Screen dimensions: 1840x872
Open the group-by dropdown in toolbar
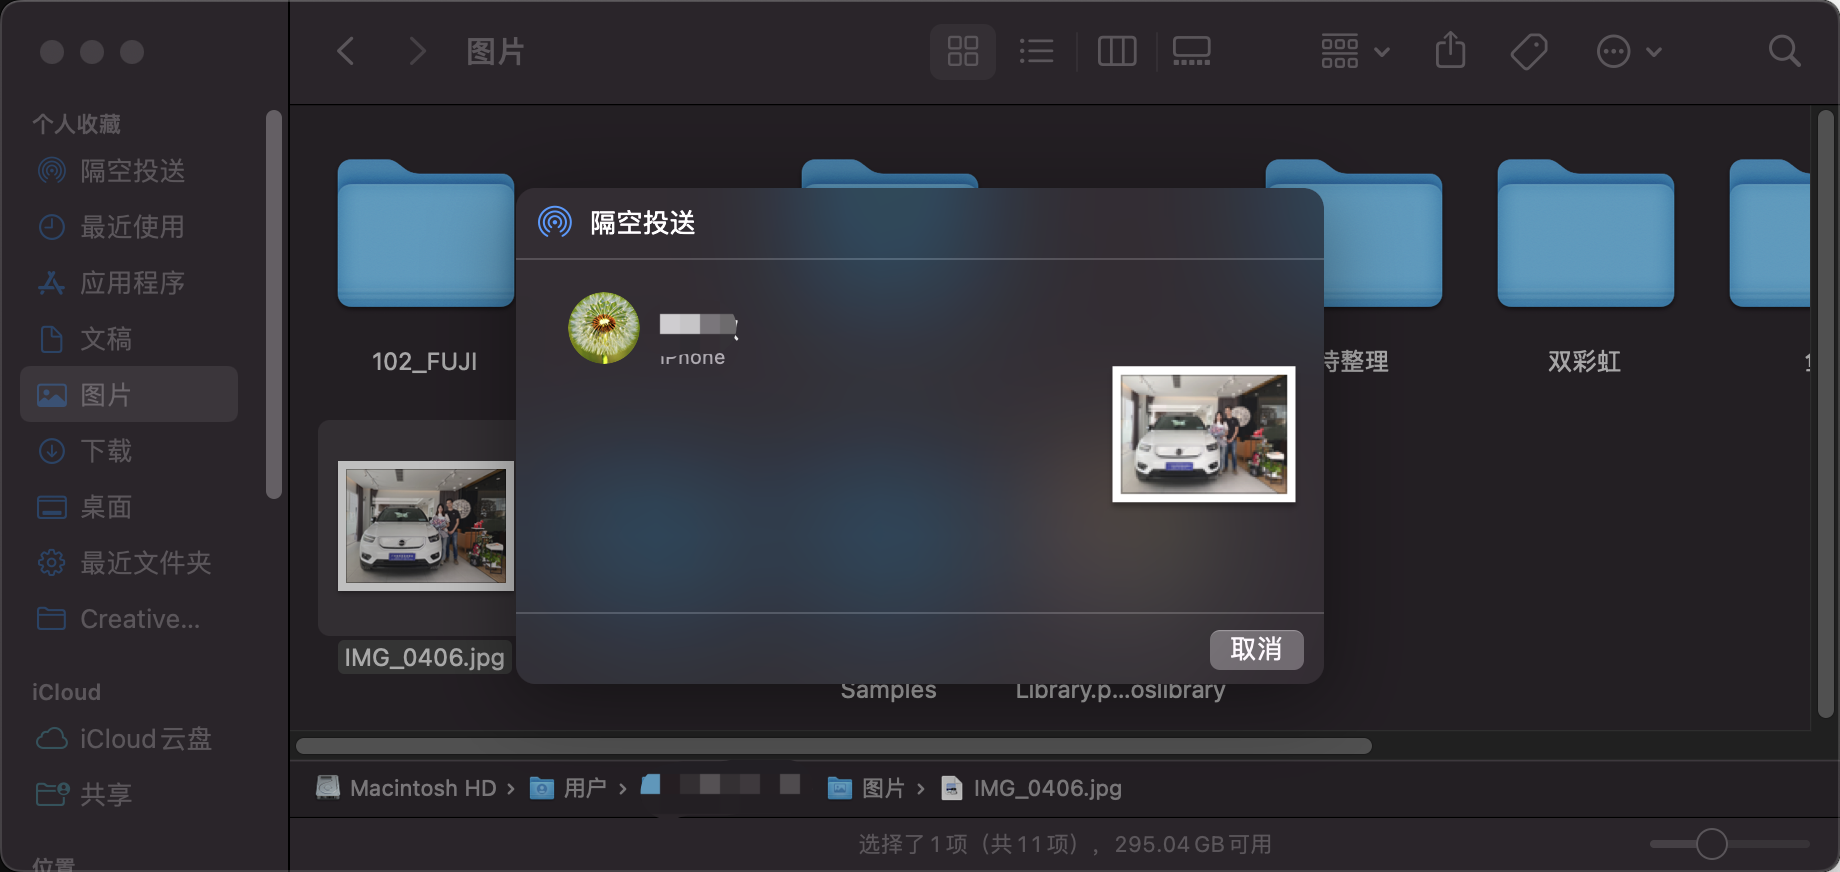pyautogui.click(x=1354, y=51)
